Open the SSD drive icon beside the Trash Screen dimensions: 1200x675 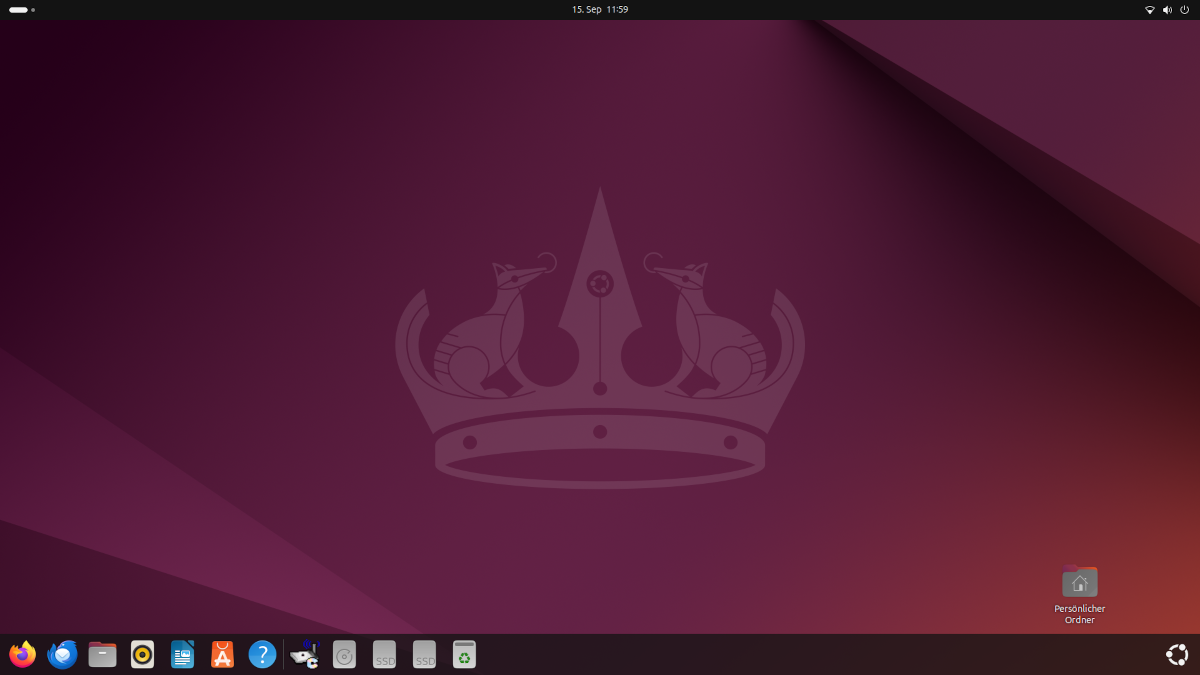(424, 655)
